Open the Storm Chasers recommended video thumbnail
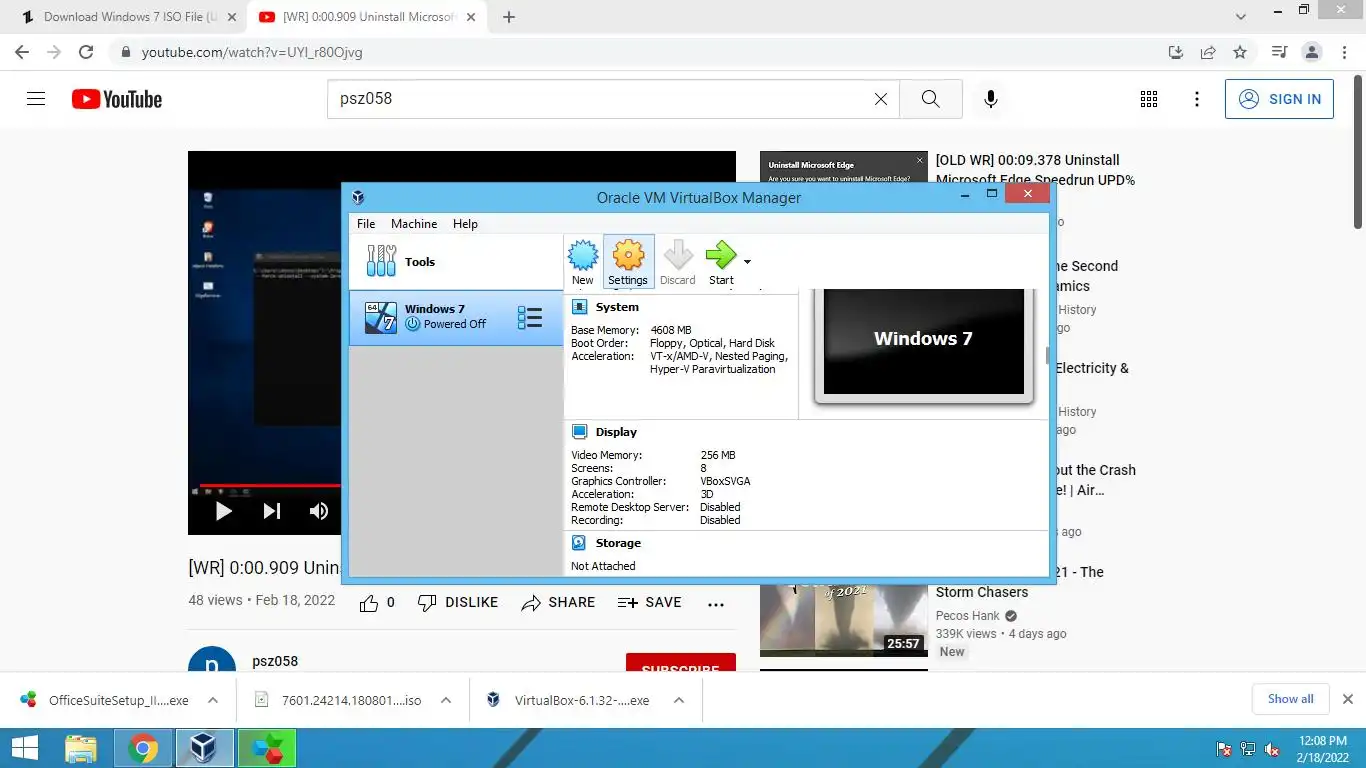The width and height of the screenshot is (1366, 768). (x=844, y=619)
